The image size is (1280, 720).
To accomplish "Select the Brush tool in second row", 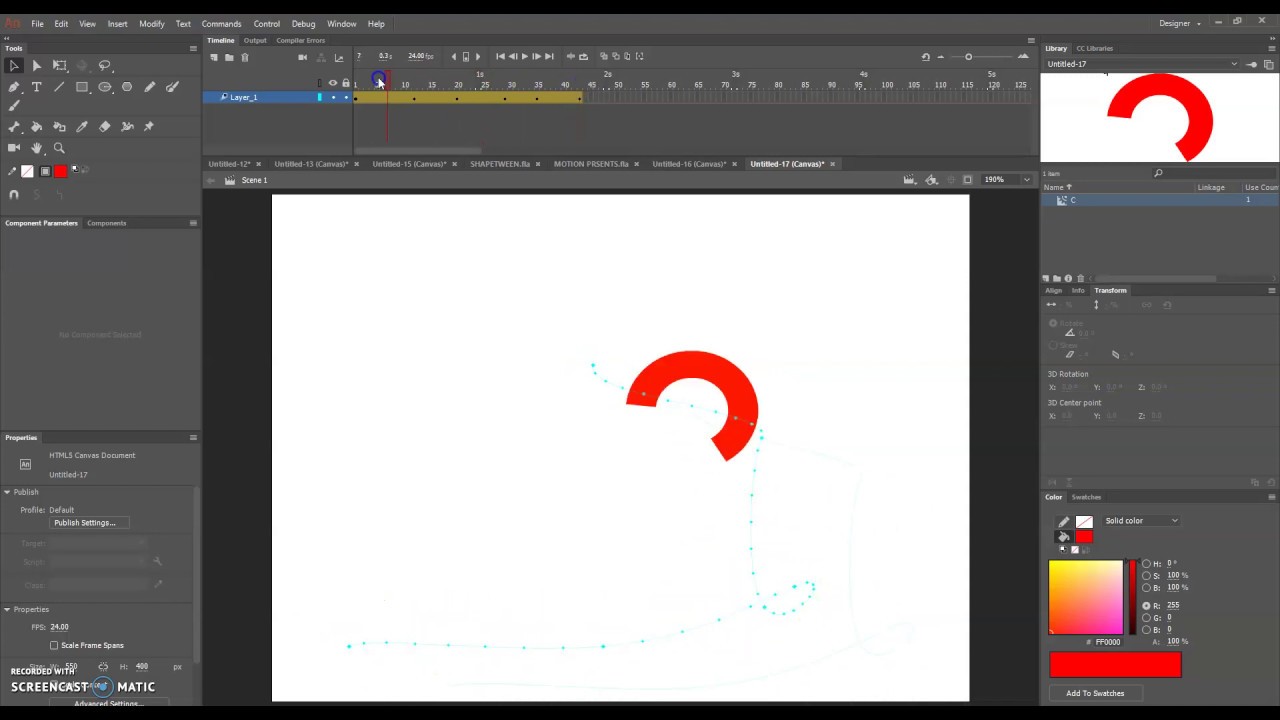I will [x=14, y=105].
